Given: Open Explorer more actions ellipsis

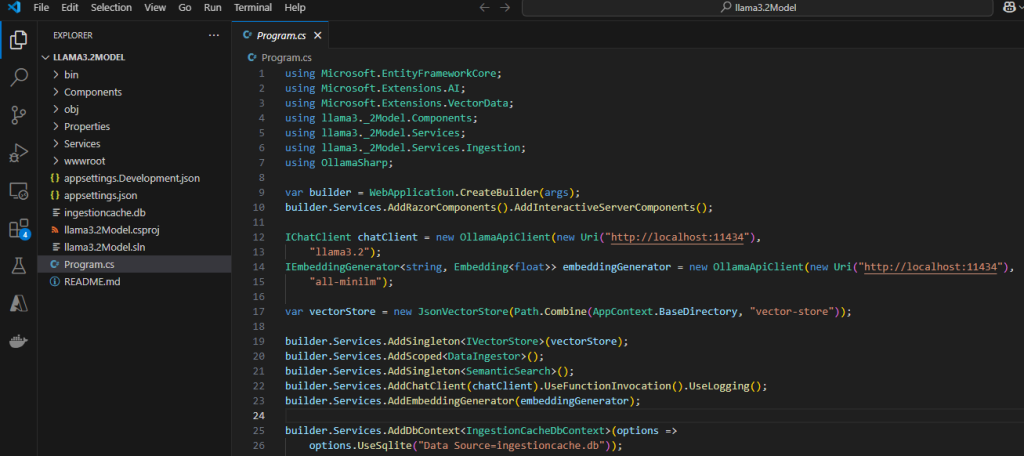Looking at the screenshot, I should (214, 35).
